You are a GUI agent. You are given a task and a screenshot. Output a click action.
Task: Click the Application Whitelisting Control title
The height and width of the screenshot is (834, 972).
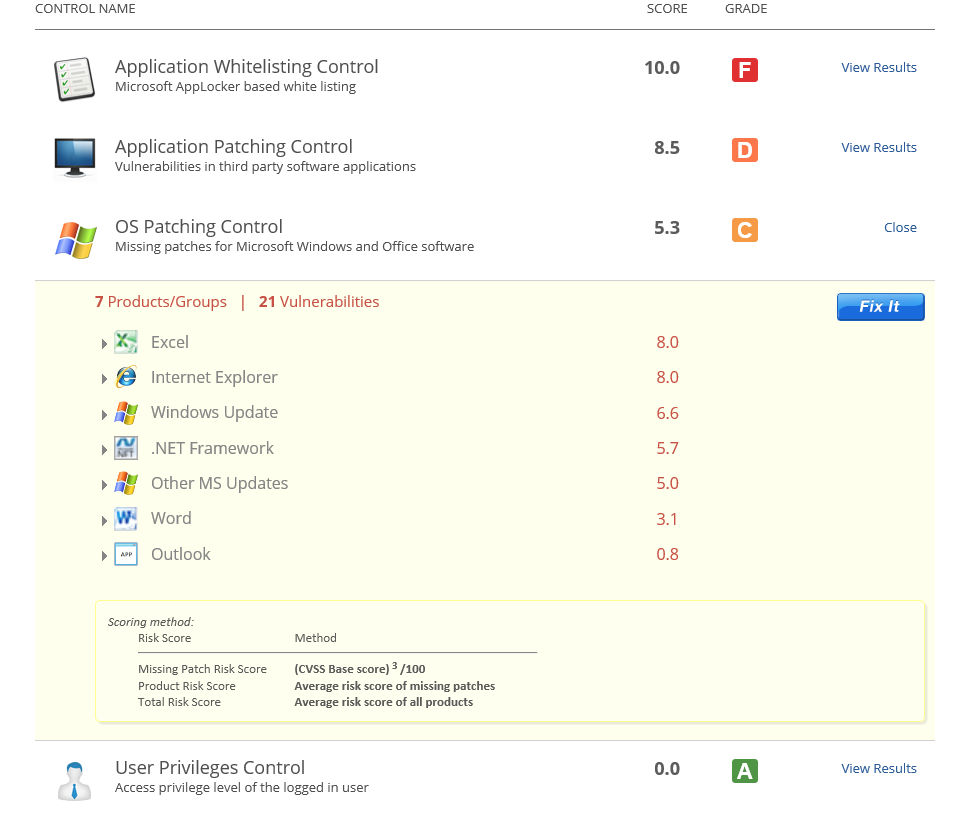pyautogui.click(x=247, y=66)
